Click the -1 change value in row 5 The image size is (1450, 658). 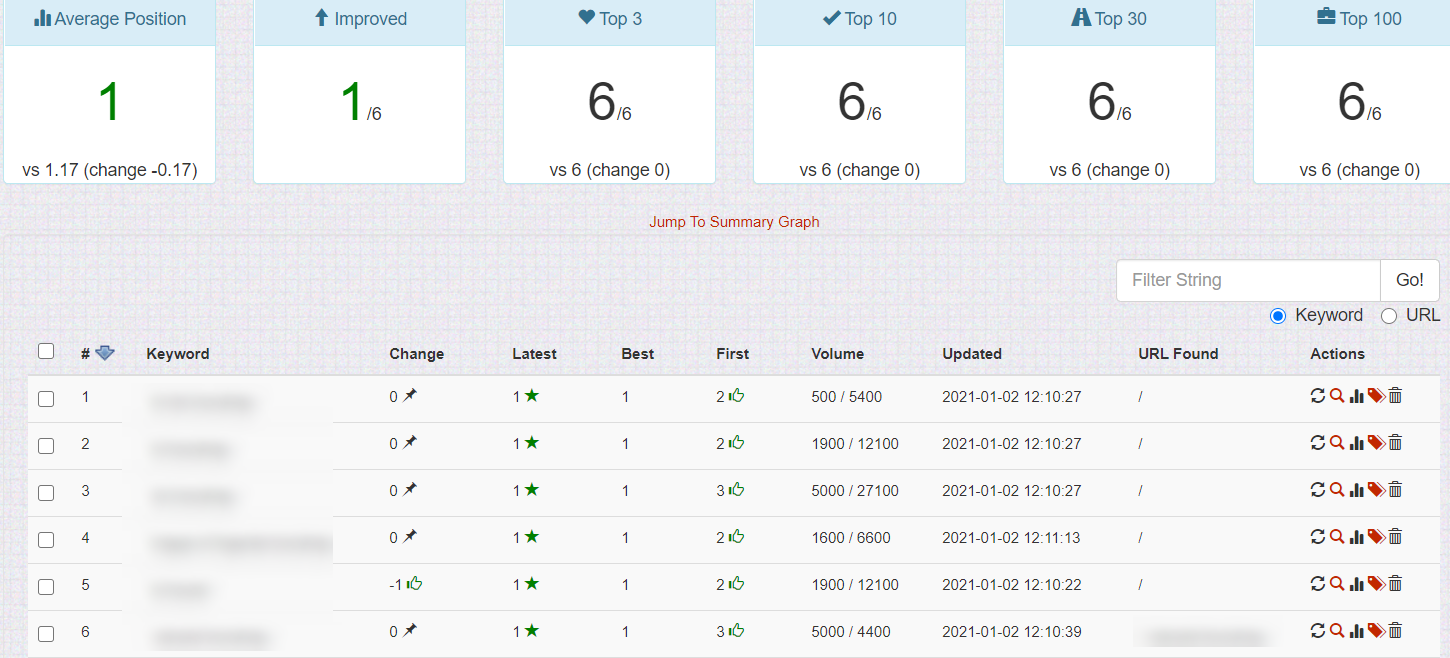(395, 585)
